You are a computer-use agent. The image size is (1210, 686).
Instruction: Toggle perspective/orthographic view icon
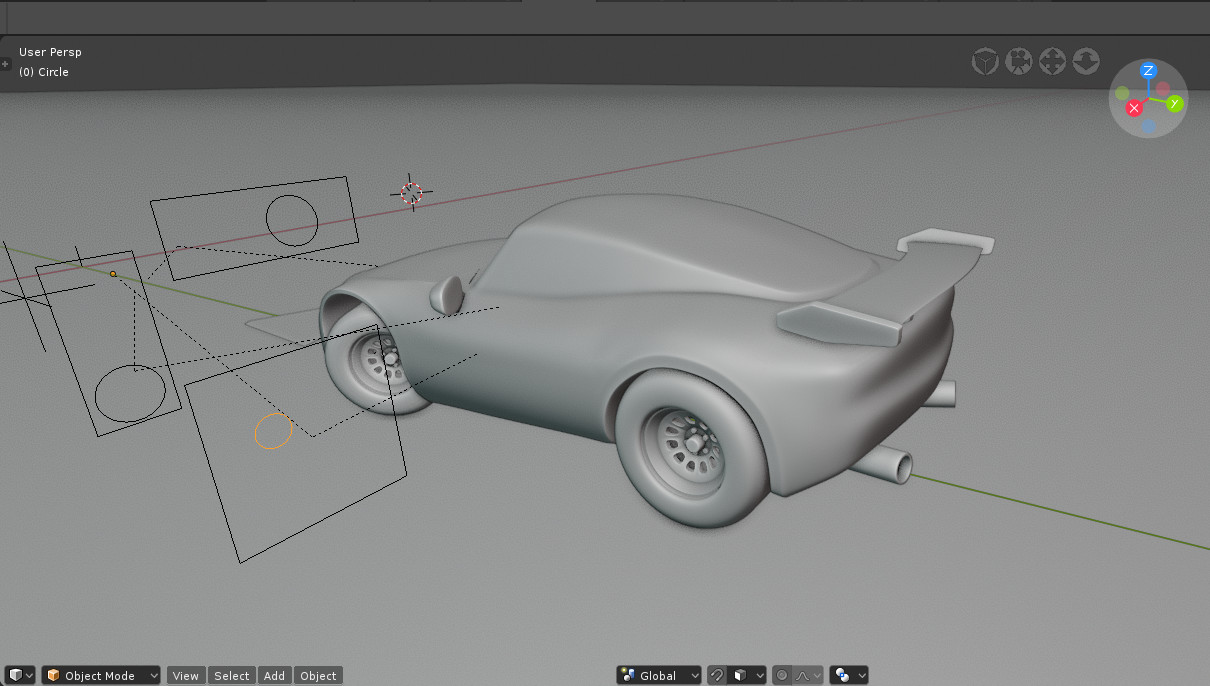tap(985, 62)
